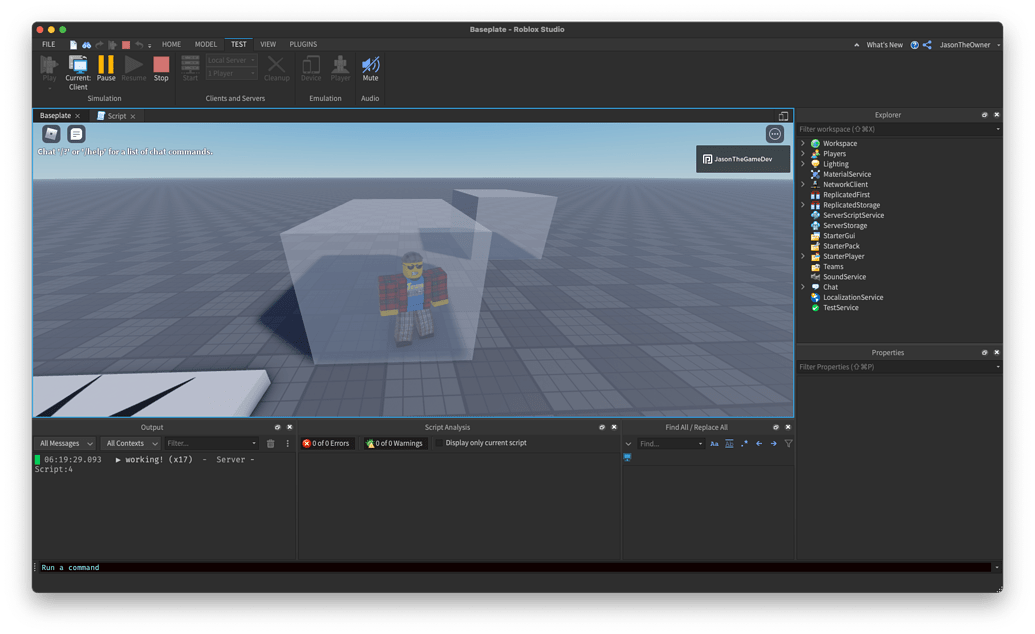Pause the running simulation

click(106, 67)
